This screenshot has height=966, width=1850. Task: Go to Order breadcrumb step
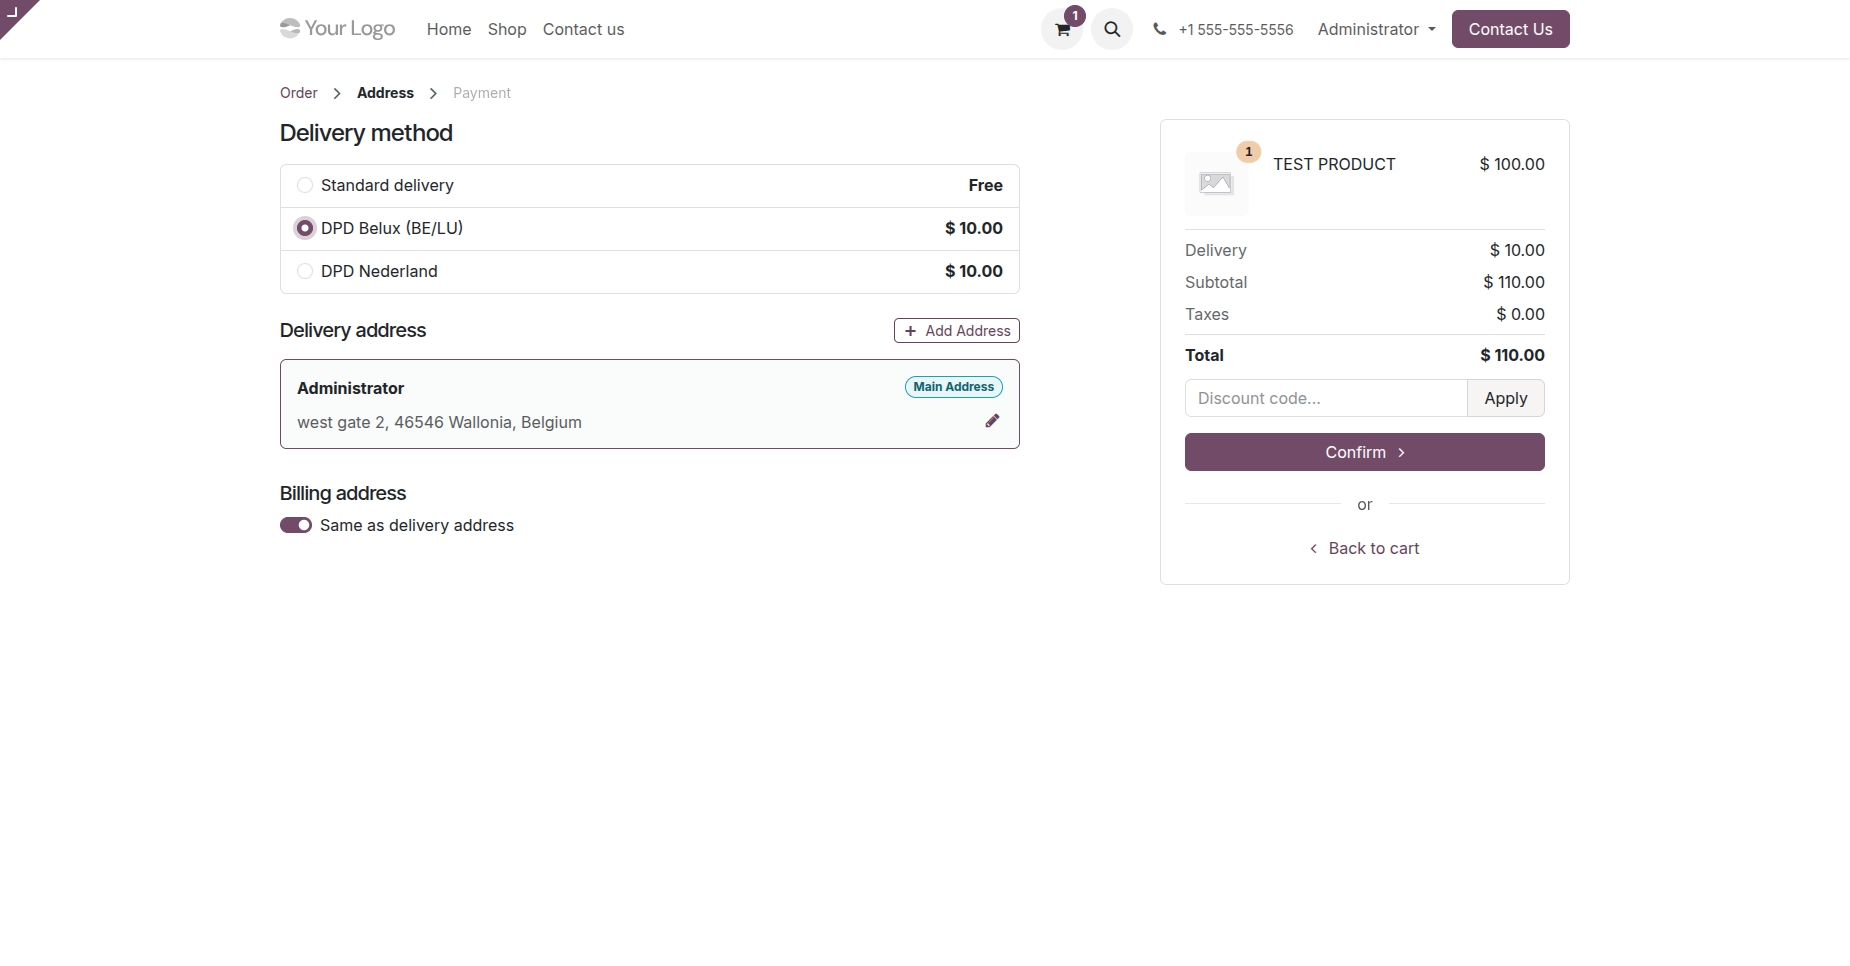tap(299, 93)
